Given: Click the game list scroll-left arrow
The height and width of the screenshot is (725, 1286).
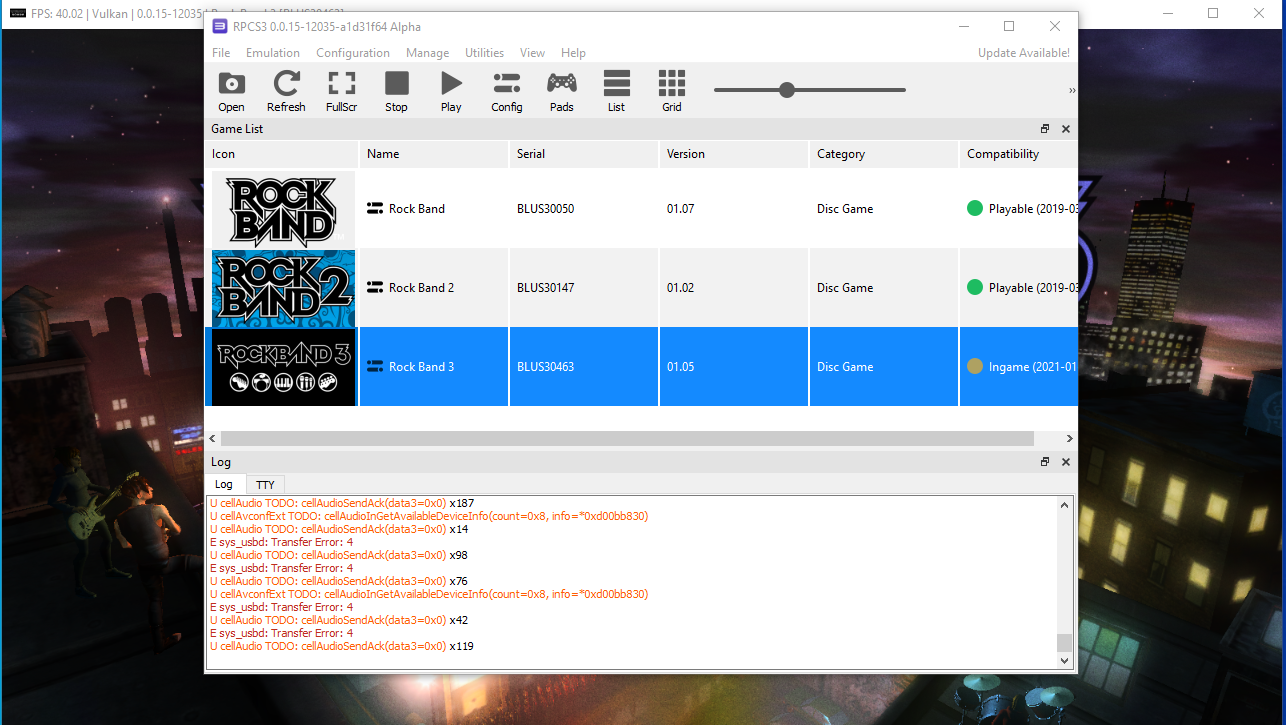Looking at the screenshot, I should click(x=212, y=439).
